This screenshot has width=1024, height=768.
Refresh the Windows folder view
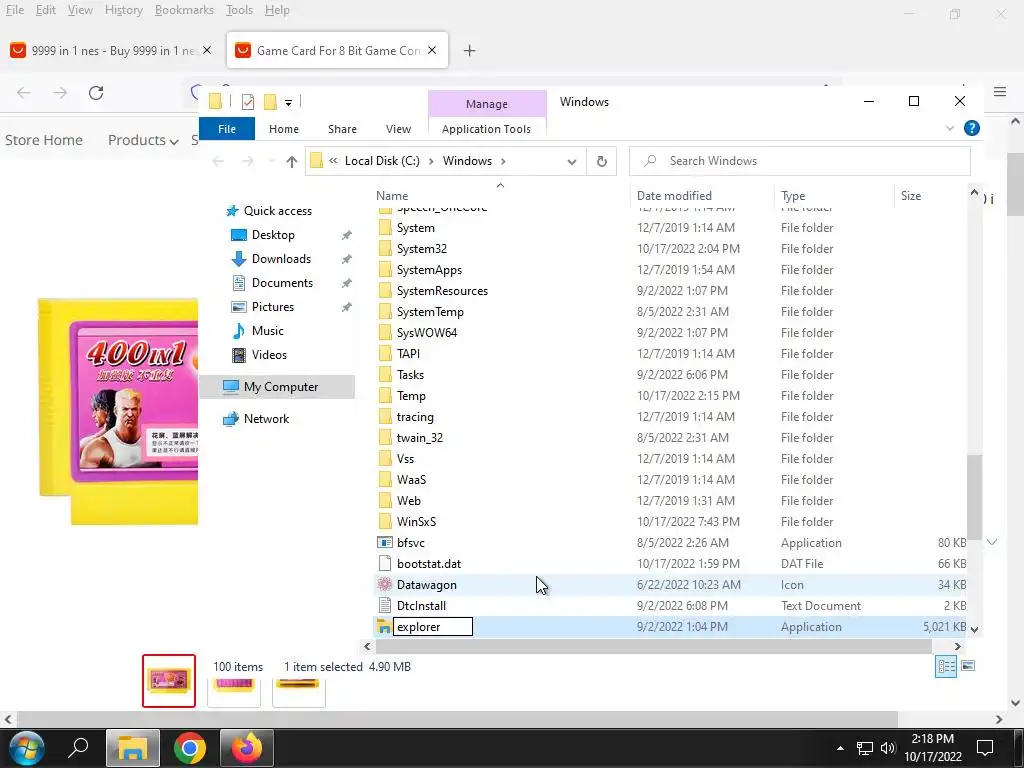(x=601, y=161)
